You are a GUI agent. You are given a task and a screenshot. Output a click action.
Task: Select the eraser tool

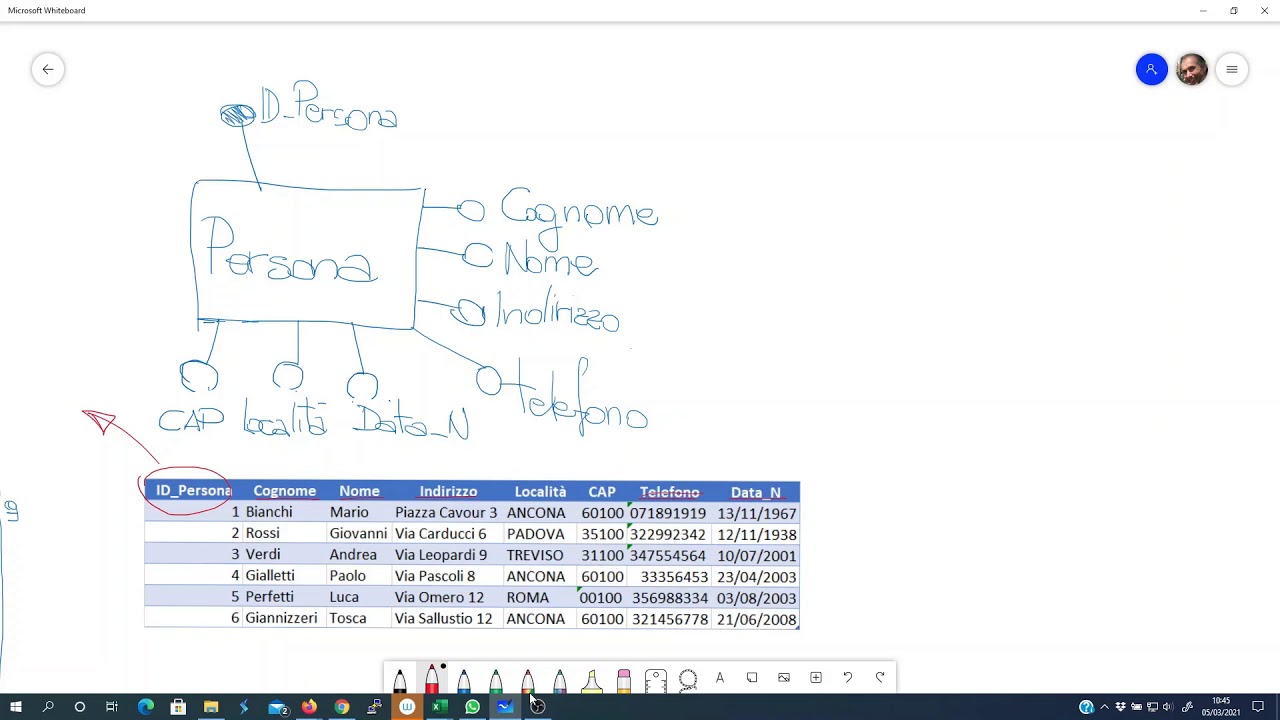624,679
